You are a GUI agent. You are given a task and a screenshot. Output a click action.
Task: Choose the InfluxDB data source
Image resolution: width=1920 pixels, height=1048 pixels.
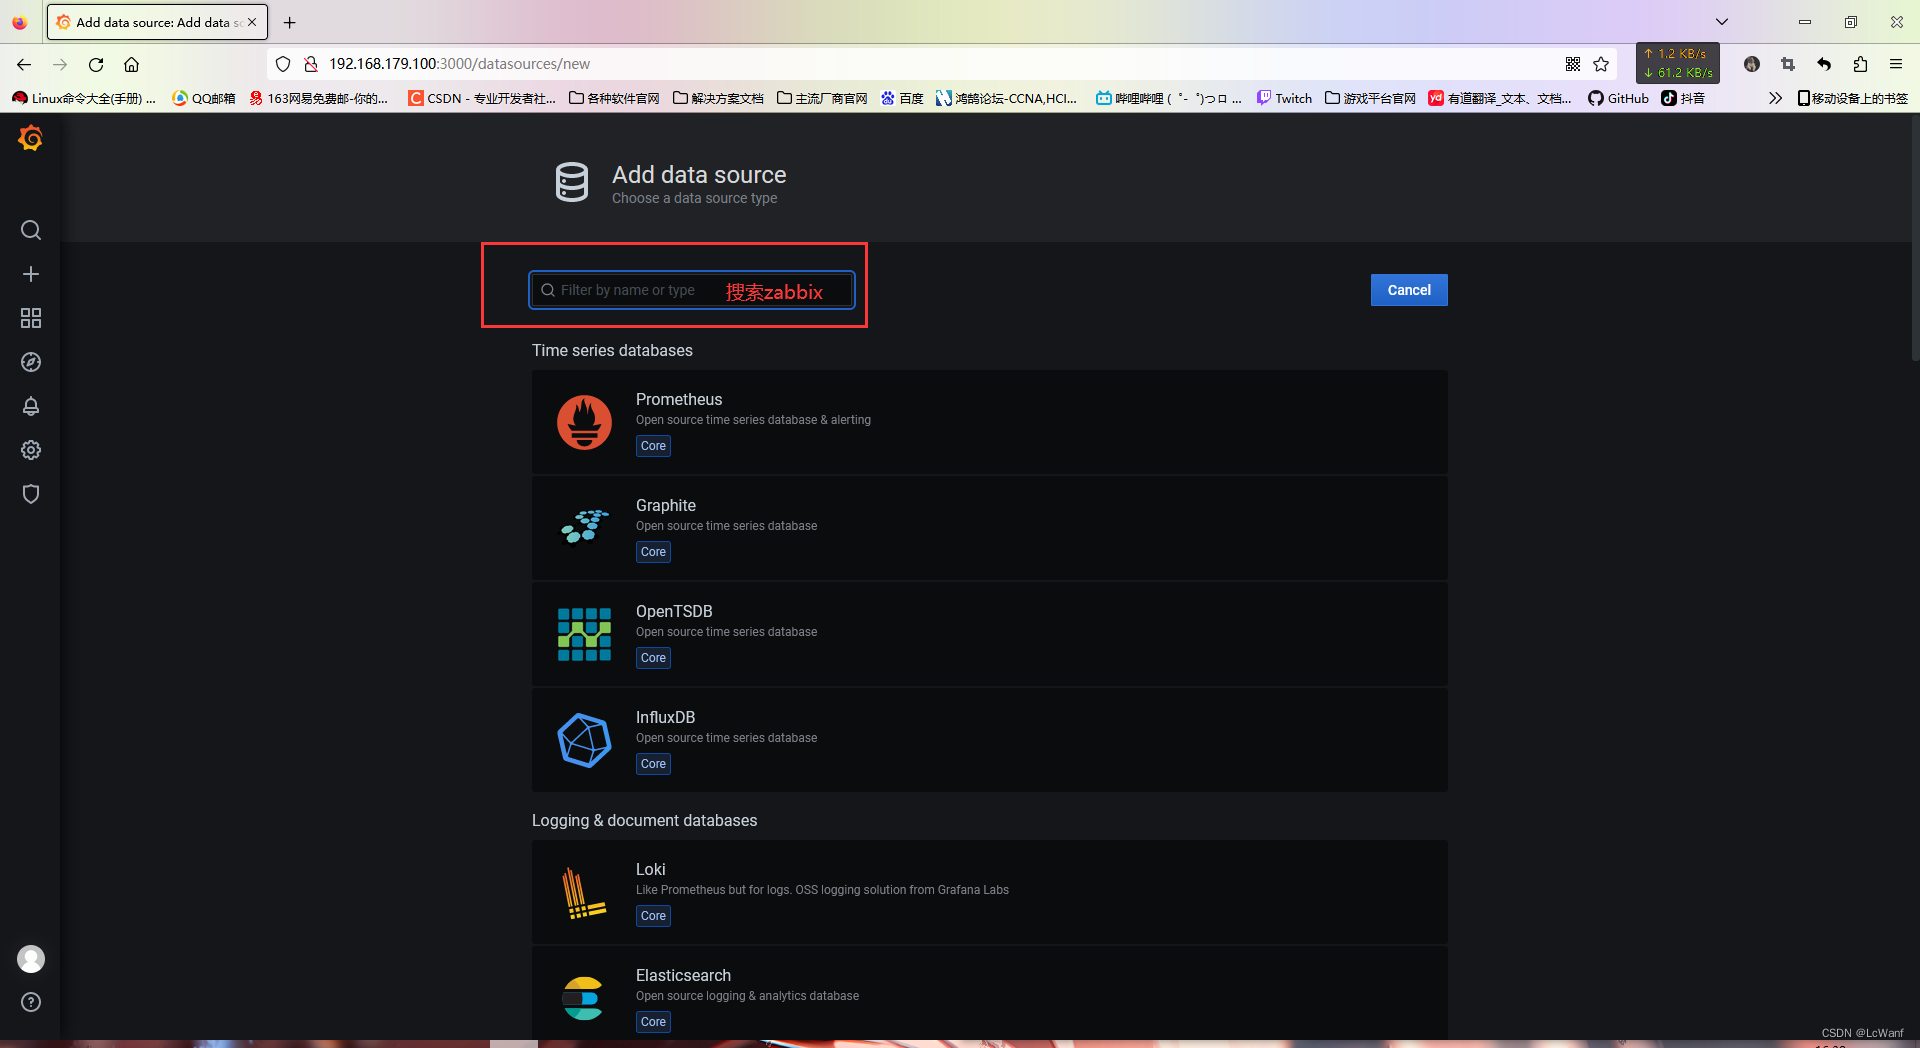tap(990, 740)
